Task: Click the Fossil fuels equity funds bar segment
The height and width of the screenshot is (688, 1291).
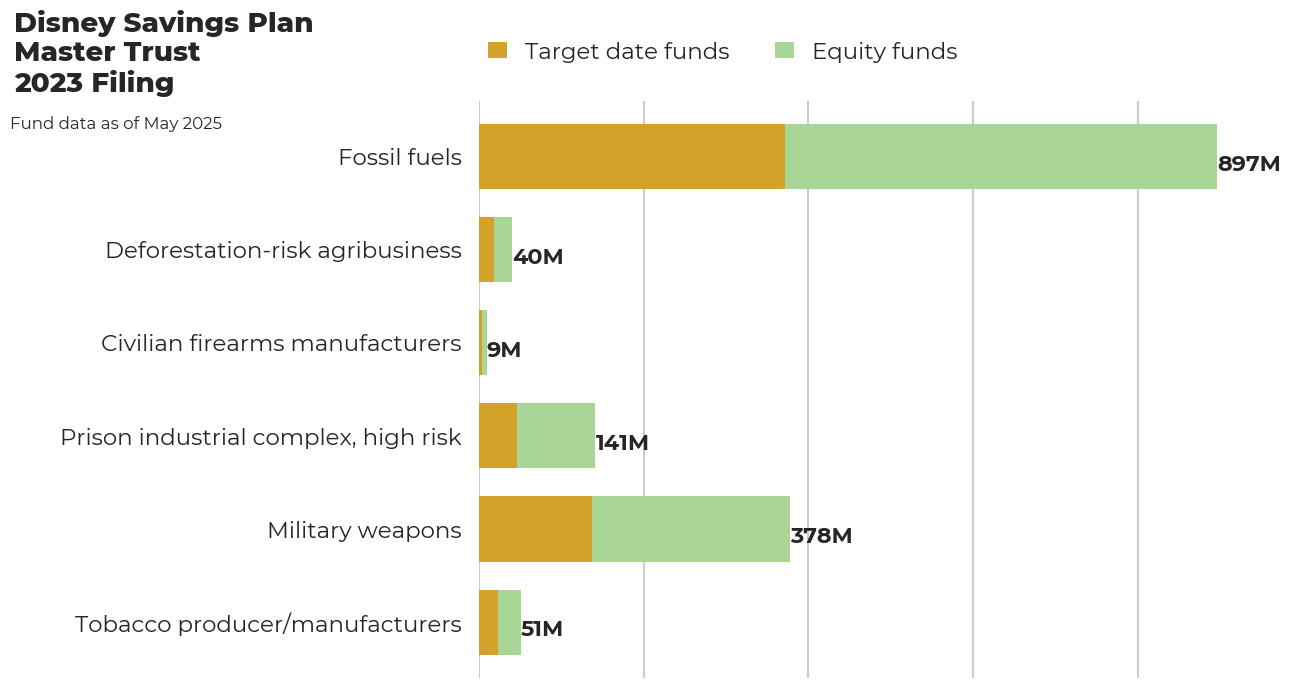Action: [1001, 157]
